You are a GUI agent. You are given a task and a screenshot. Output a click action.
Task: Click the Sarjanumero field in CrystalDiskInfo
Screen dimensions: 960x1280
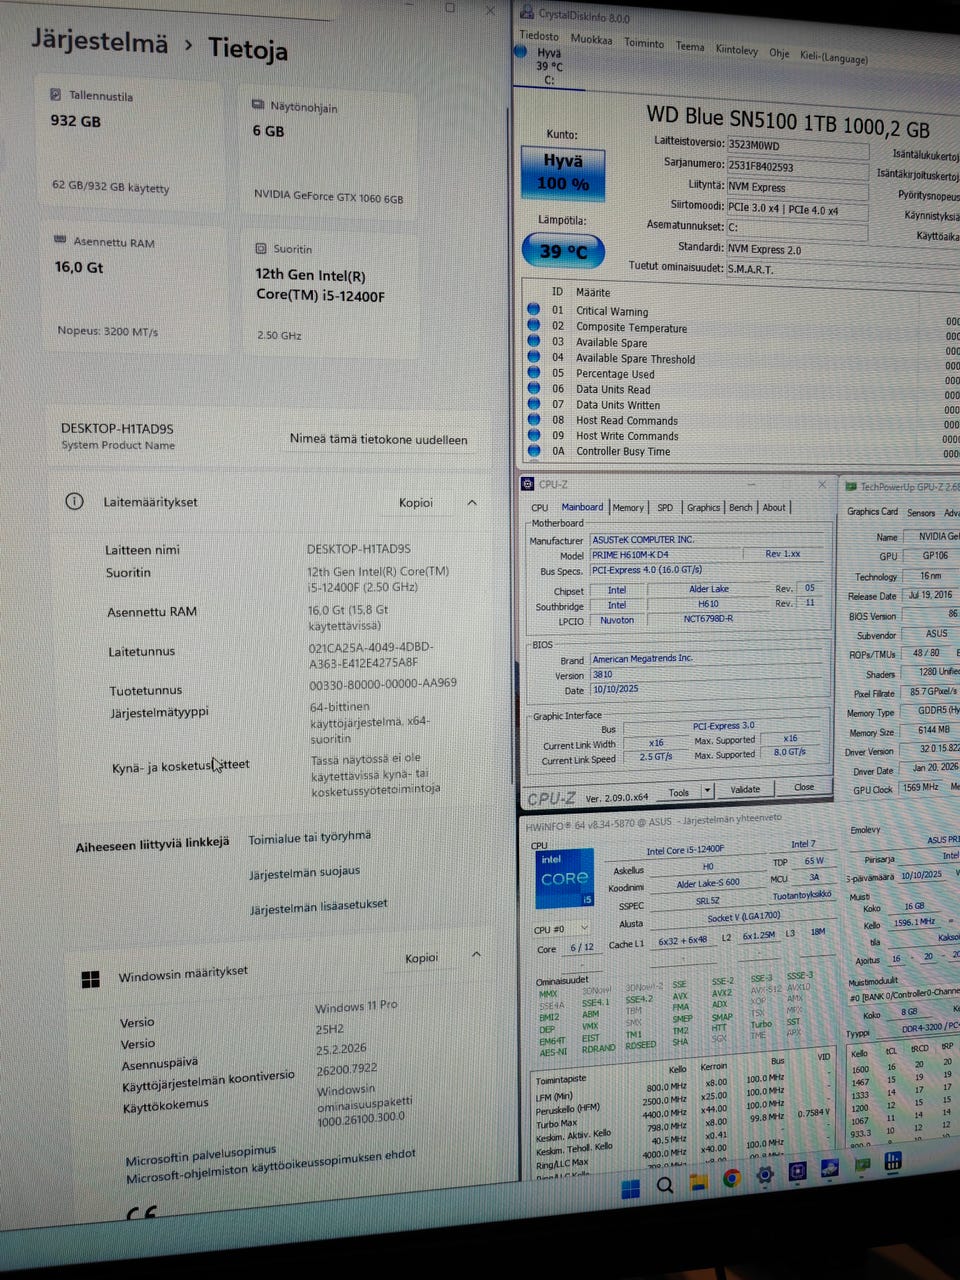[796, 167]
